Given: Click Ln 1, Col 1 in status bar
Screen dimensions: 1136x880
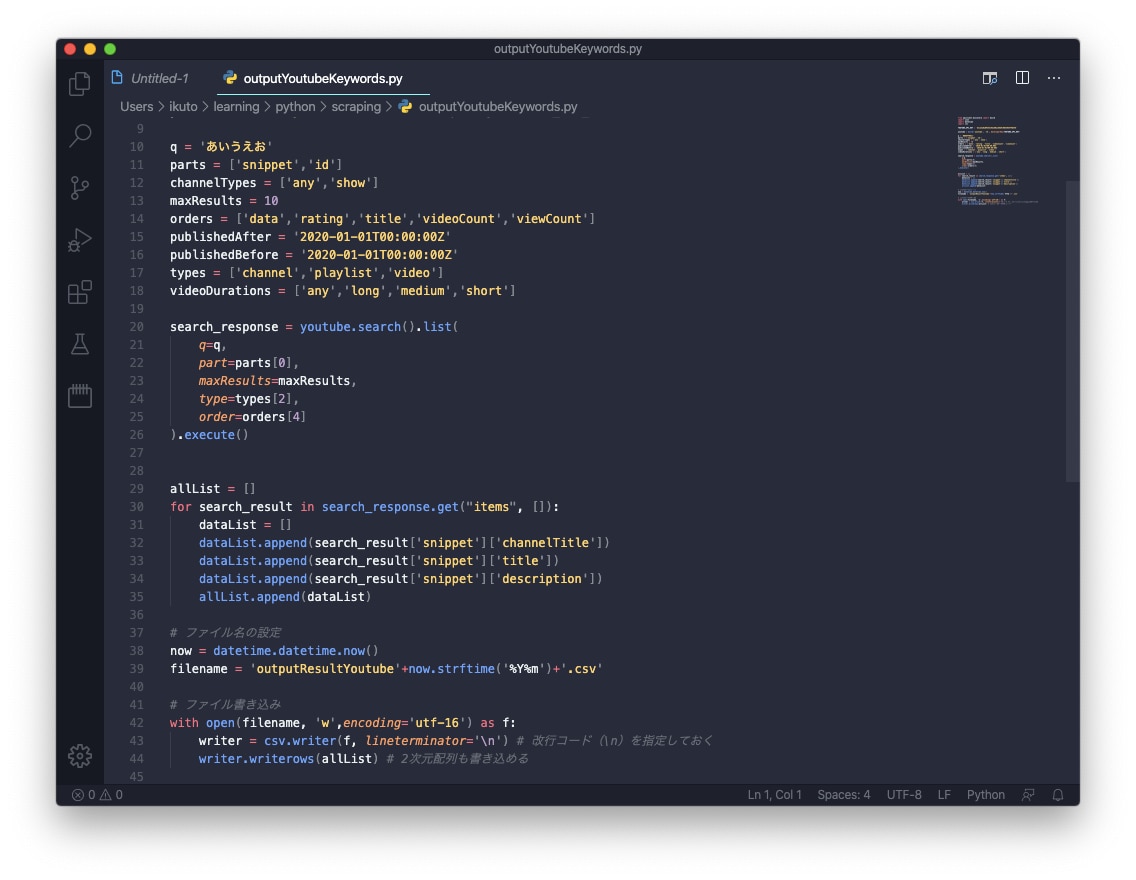Looking at the screenshot, I should click(774, 795).
